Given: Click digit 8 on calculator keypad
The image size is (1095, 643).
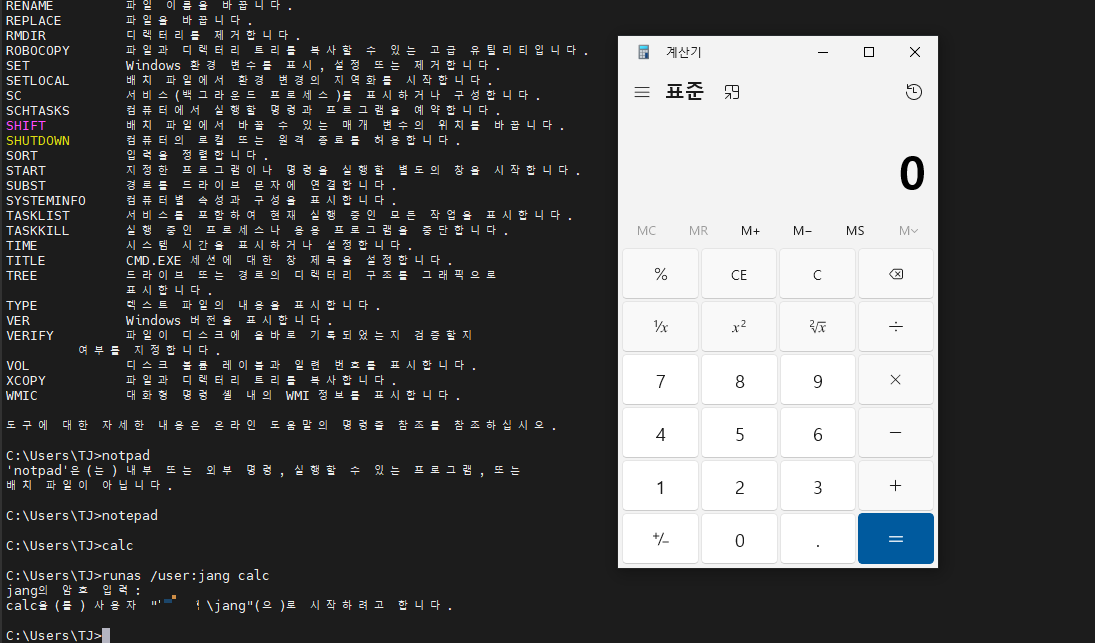Looking at the screenshot, I should click(x=739, y=380).
